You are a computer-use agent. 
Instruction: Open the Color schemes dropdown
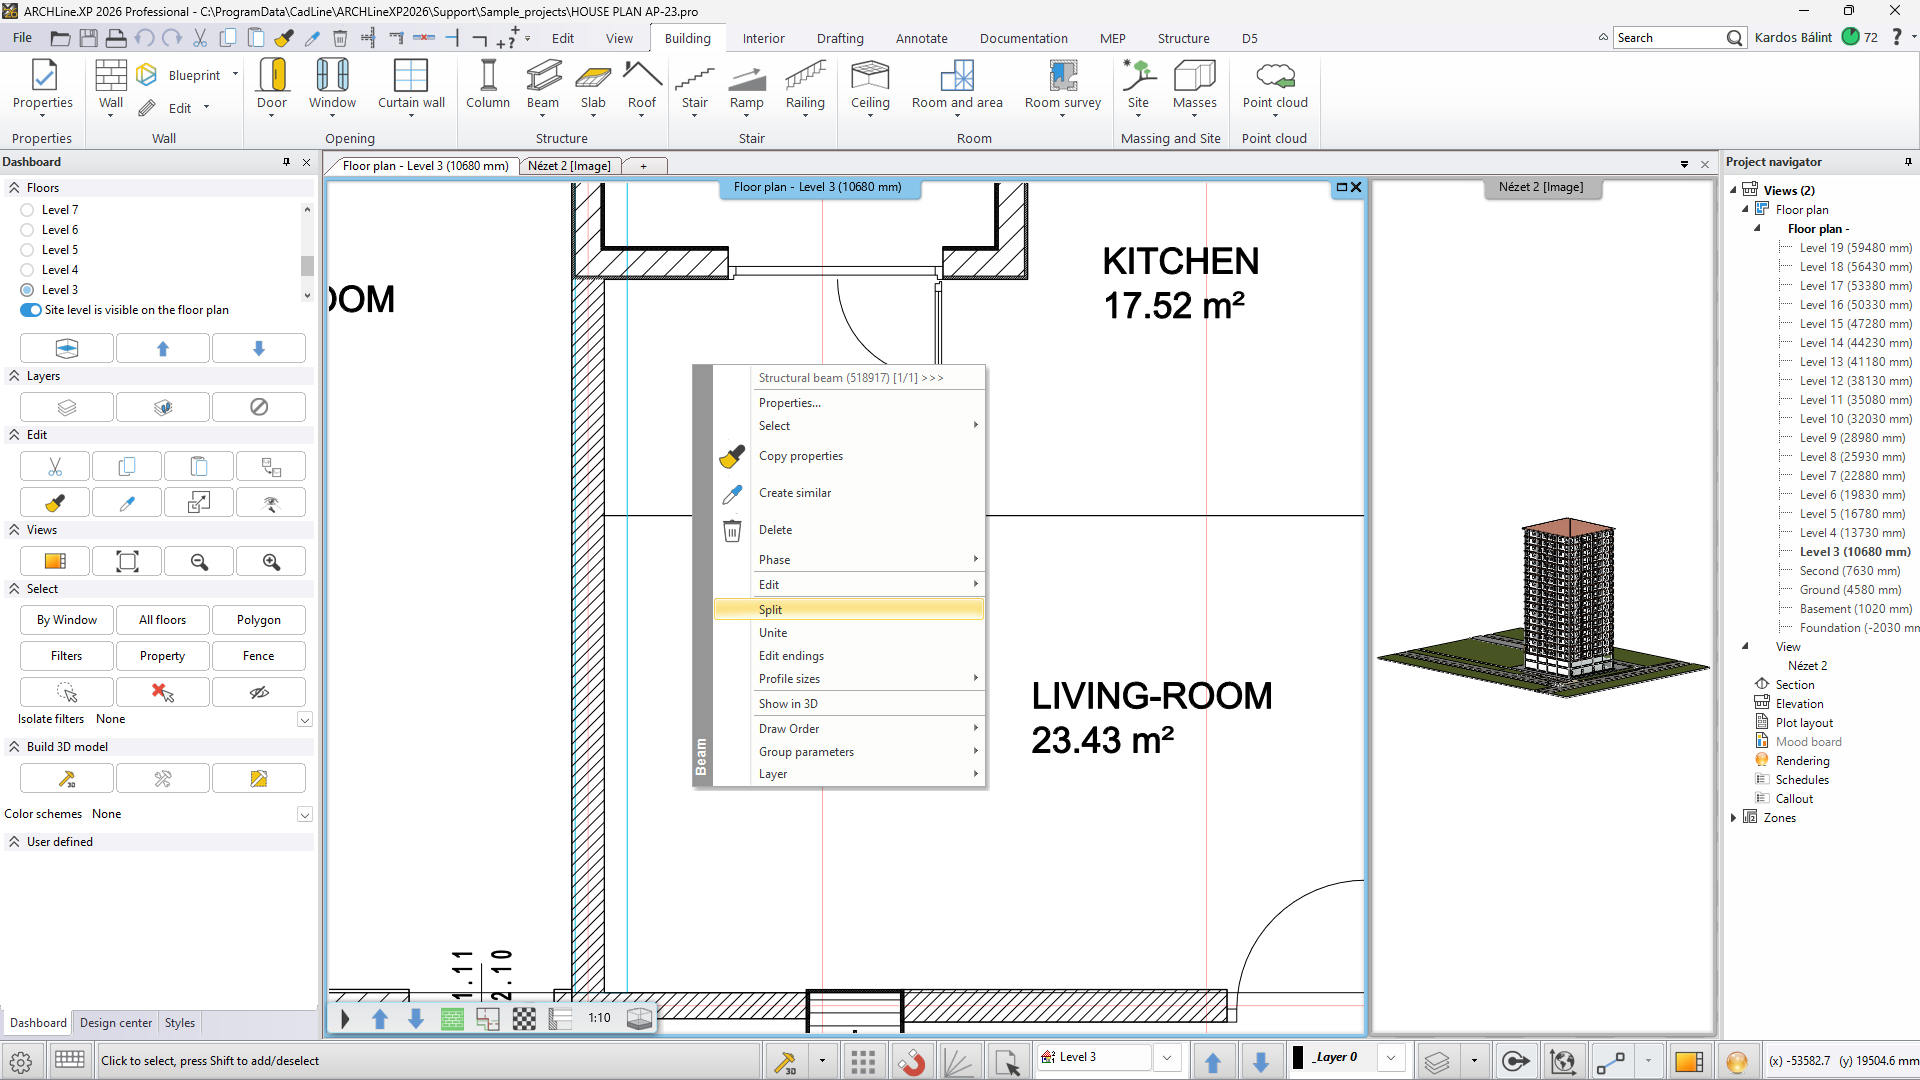[304, 815]
